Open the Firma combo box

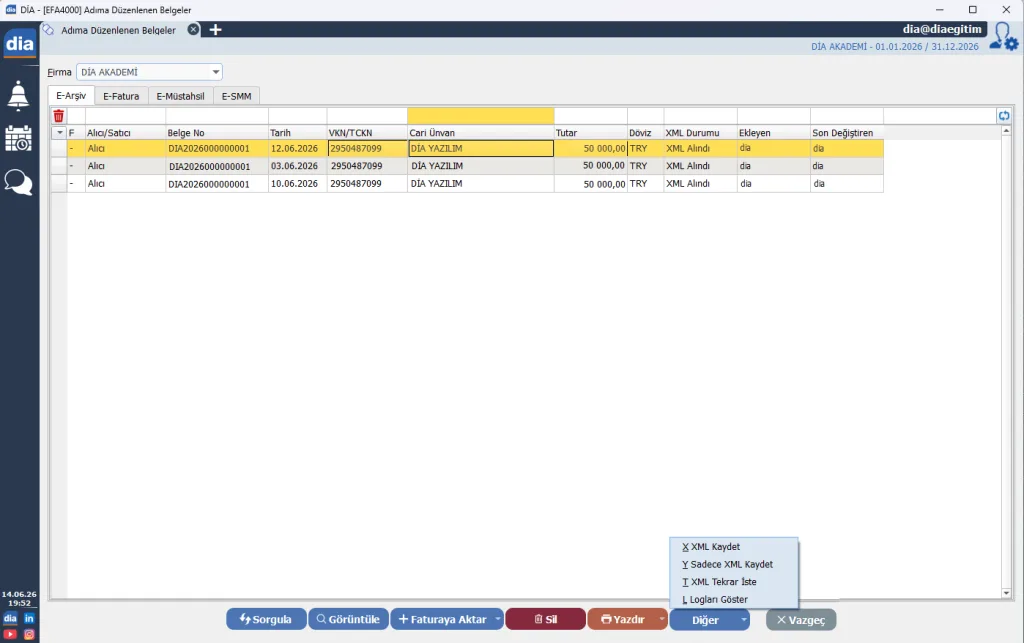click(x=150, y=72)
